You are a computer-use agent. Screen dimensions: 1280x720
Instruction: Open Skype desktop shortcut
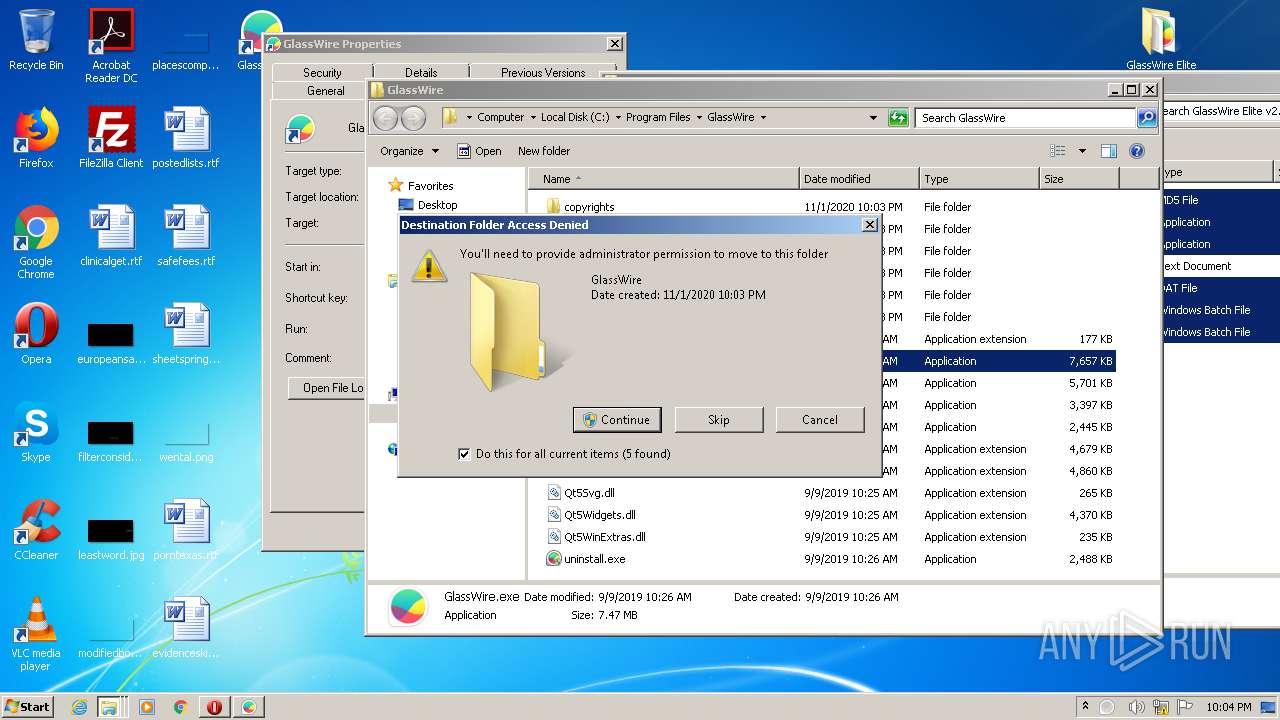tap(36, 432)
